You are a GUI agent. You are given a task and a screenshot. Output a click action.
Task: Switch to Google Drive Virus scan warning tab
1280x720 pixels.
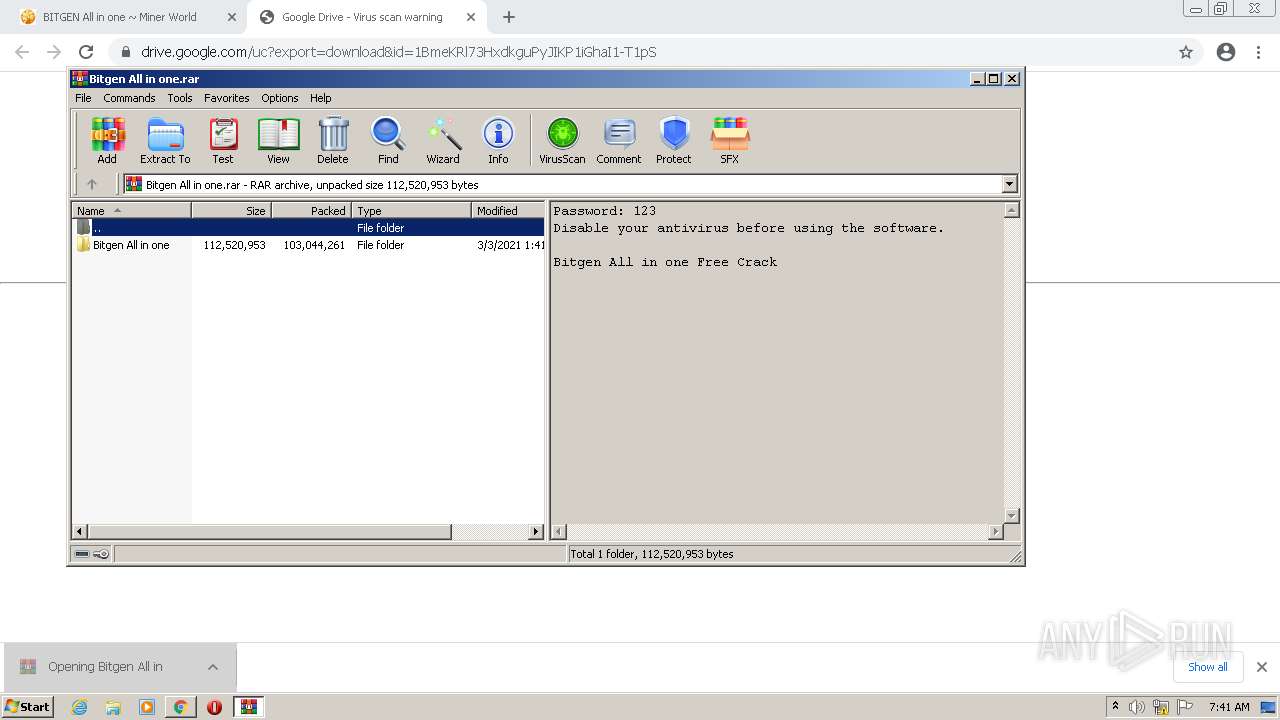[x=362, y=17]
